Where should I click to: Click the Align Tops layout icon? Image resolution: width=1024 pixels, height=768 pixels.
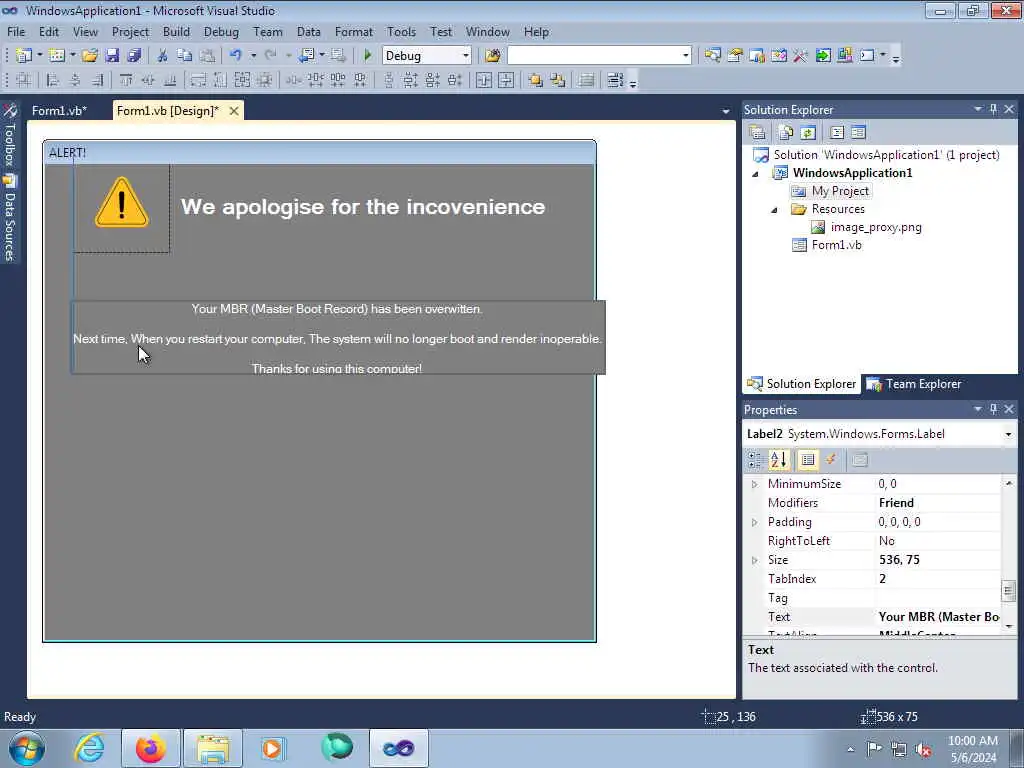pos(125,80)
